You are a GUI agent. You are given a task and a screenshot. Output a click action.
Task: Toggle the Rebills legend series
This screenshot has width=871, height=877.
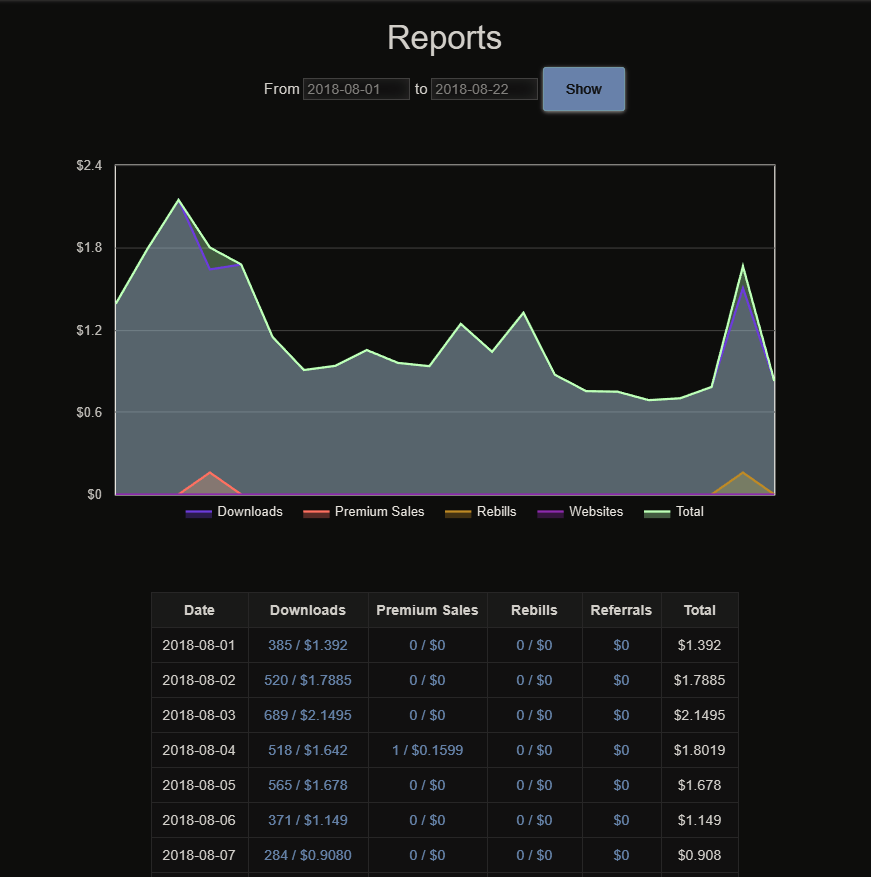(x=496, y=512)
